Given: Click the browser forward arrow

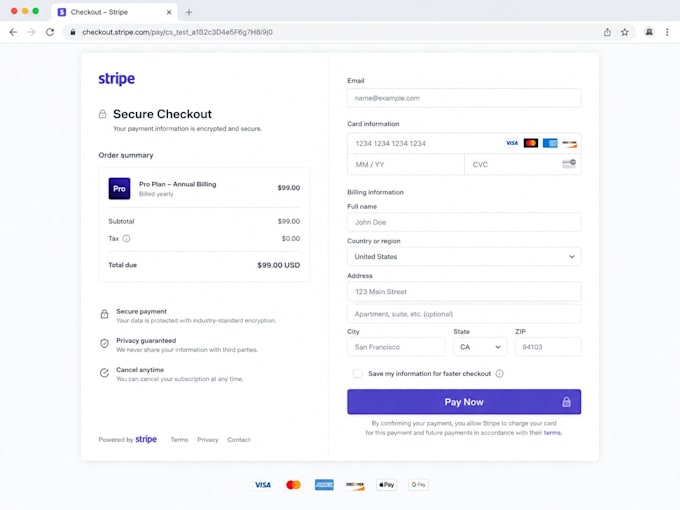Looking at the screenshot, I should point(31,32).
